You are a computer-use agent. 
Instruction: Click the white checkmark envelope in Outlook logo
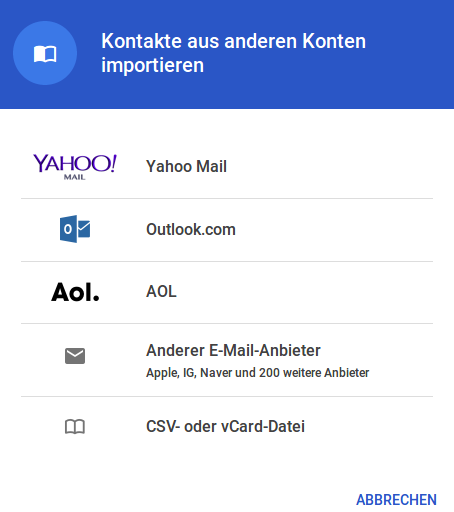tap(84, 229)
